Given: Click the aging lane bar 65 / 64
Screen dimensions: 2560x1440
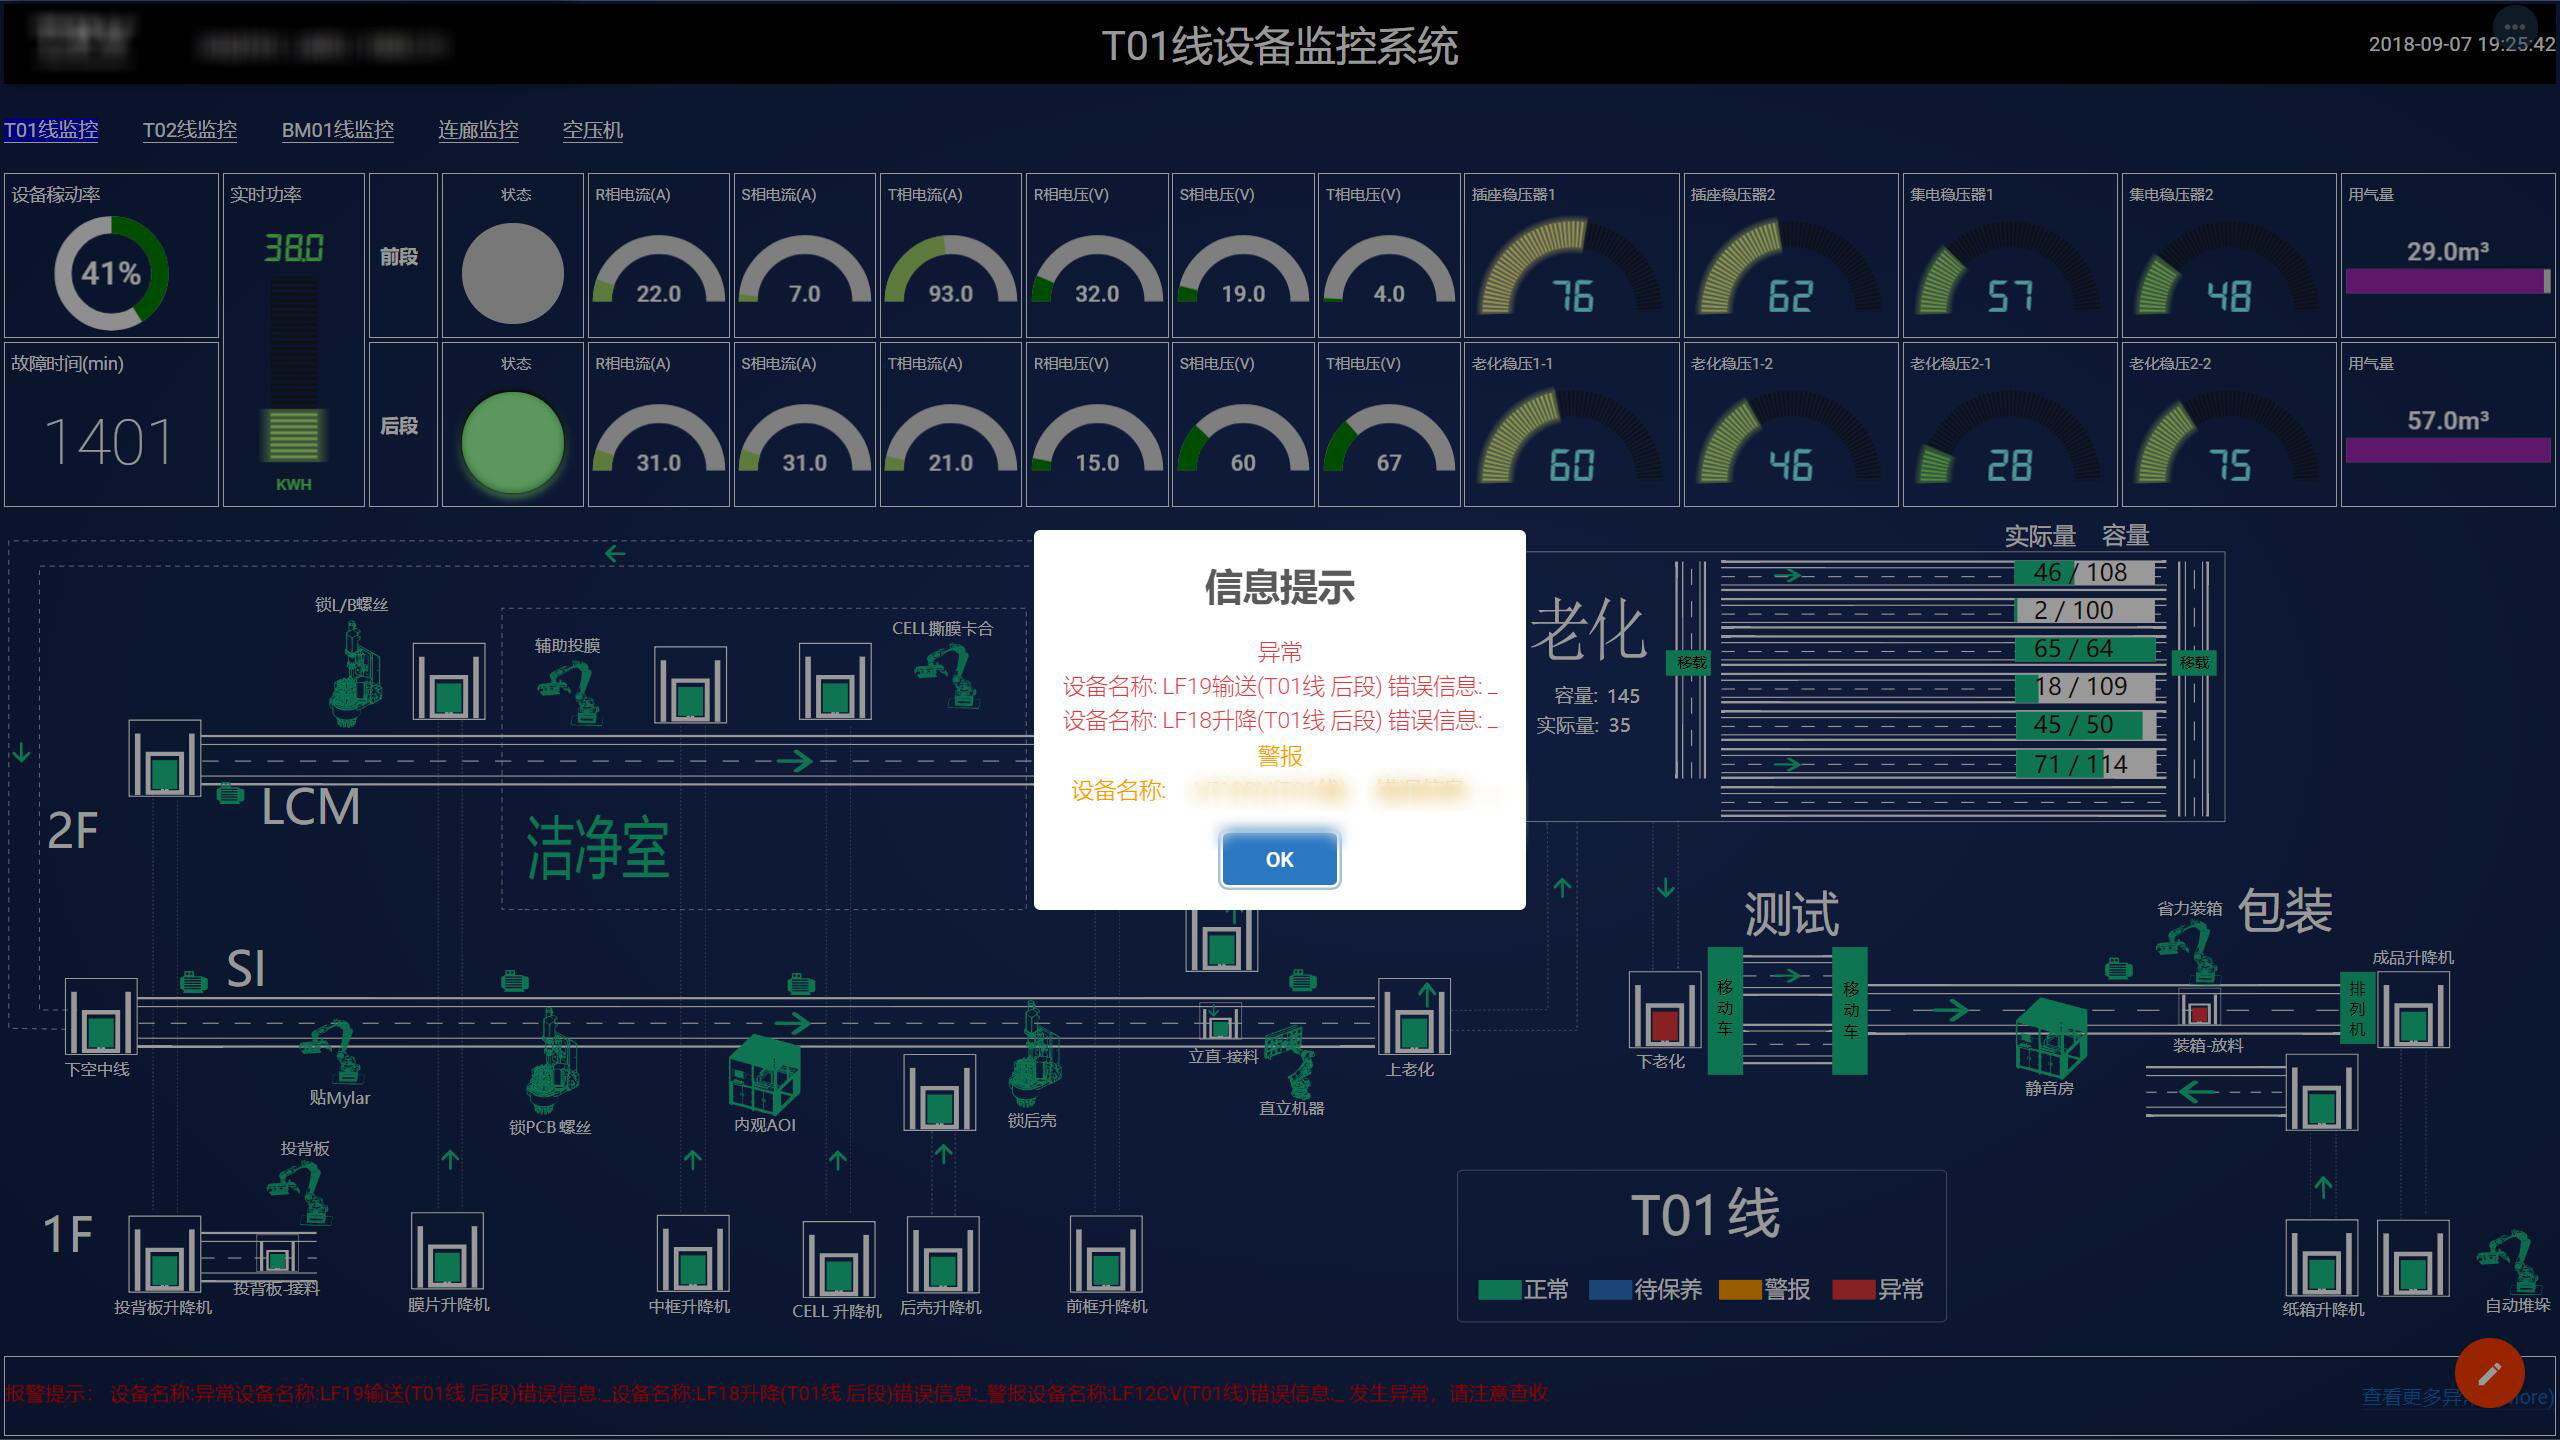Looking at the screenshot, I should point(2084,648).
